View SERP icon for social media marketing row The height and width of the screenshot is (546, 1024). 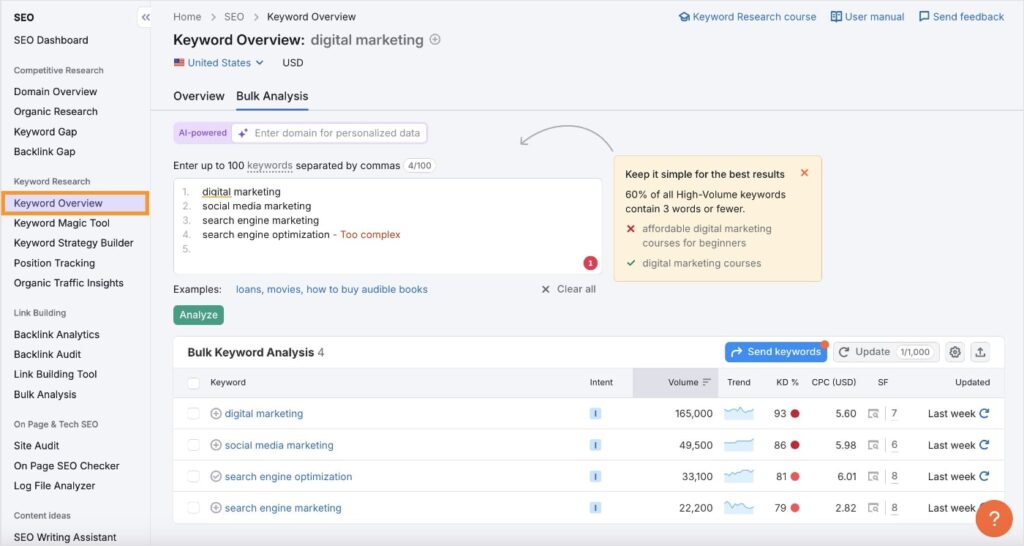pos(873,445)
